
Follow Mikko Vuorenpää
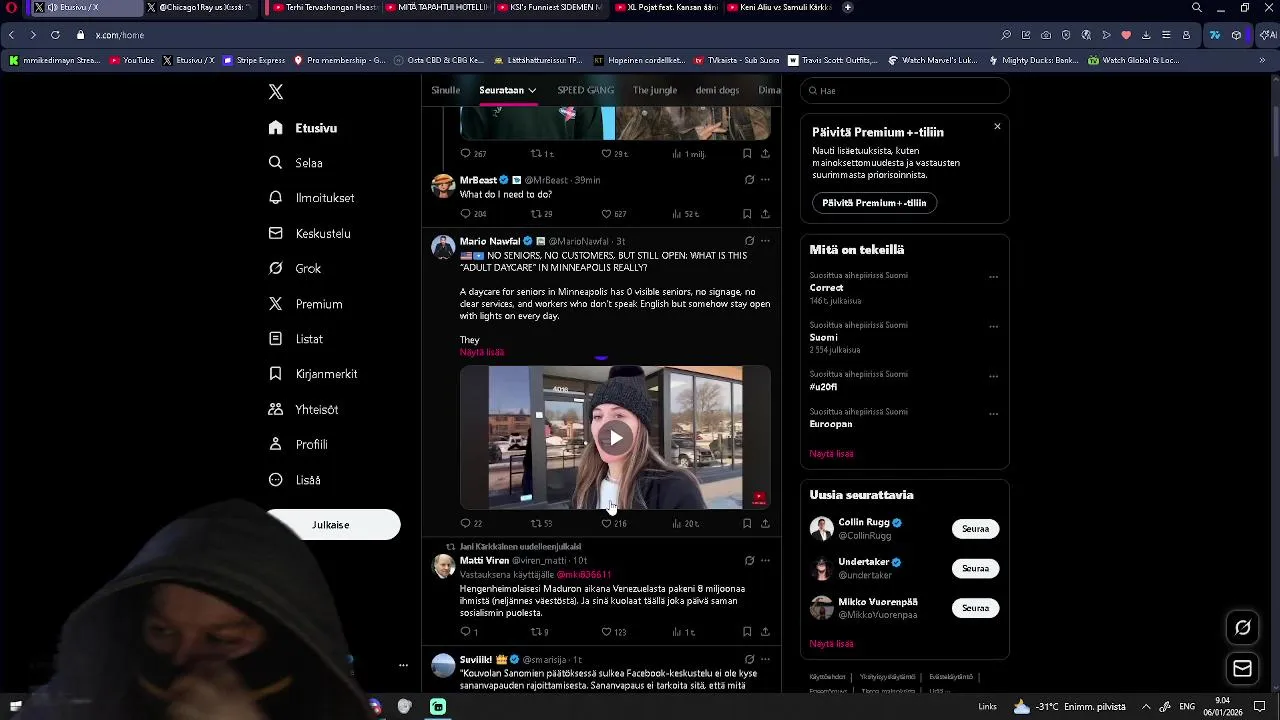pyautogui.click(x=975, y=608)
